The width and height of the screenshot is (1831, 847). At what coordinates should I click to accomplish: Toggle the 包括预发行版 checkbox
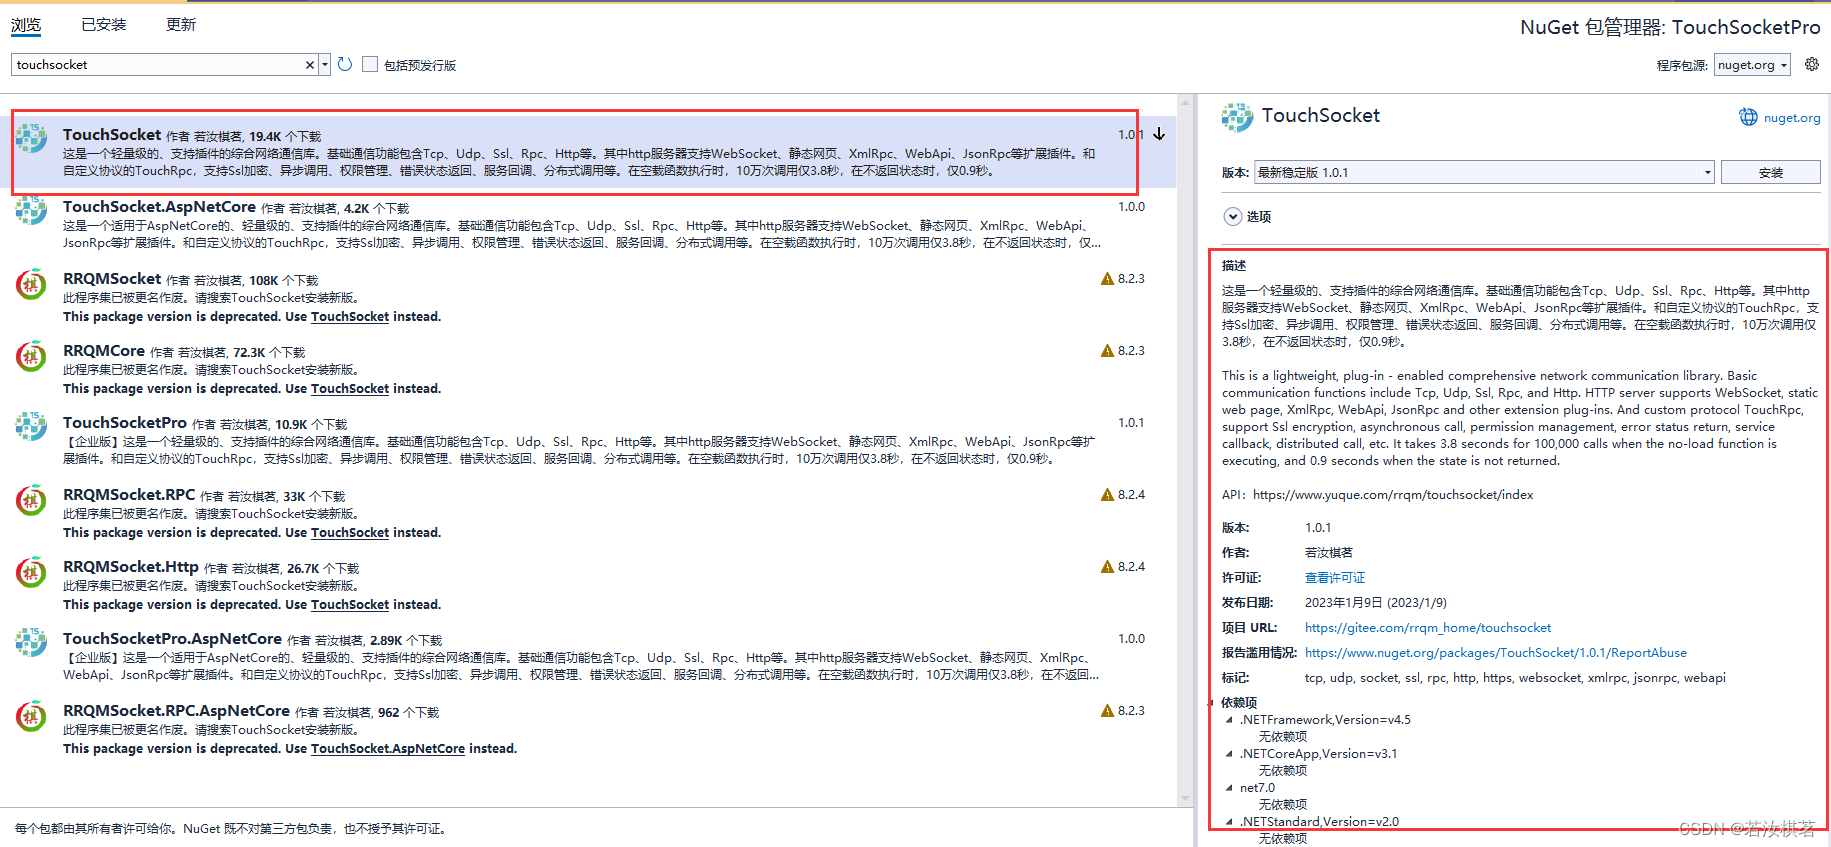pyautogui.click(x=370, y=64)
